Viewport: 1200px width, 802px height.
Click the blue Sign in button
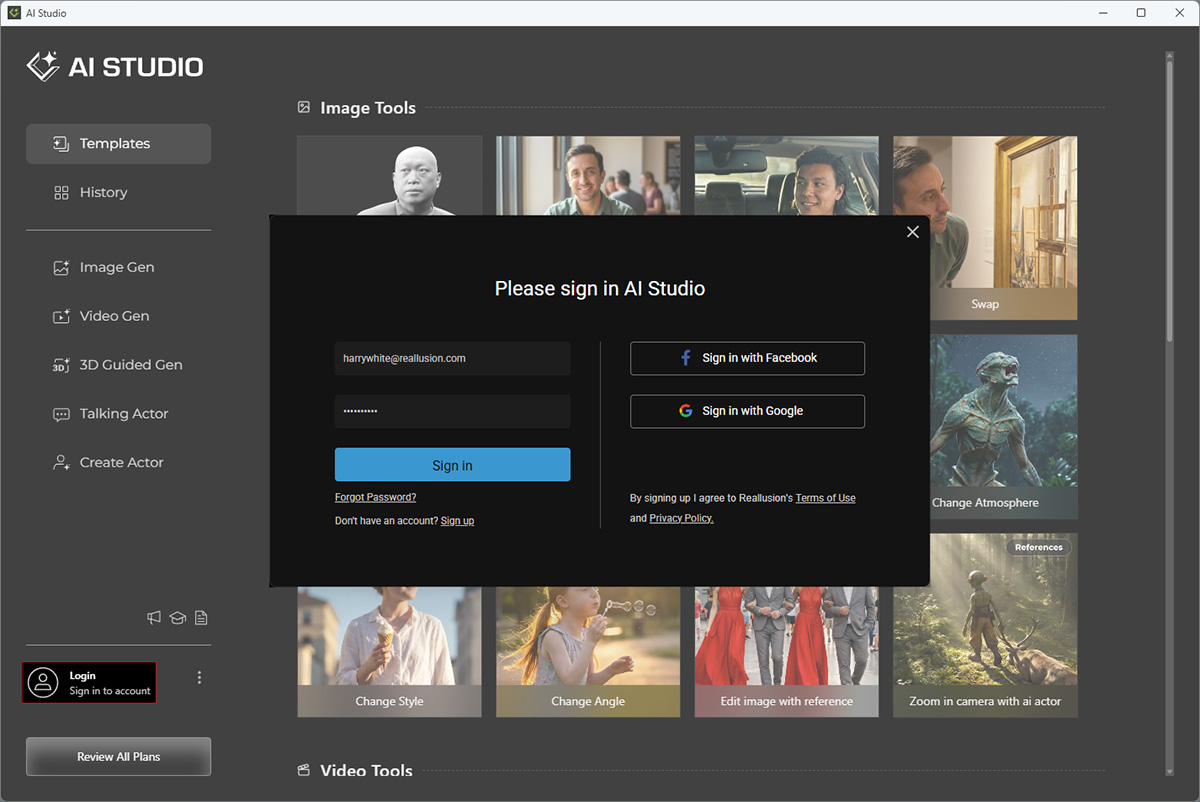coord(452,465)
